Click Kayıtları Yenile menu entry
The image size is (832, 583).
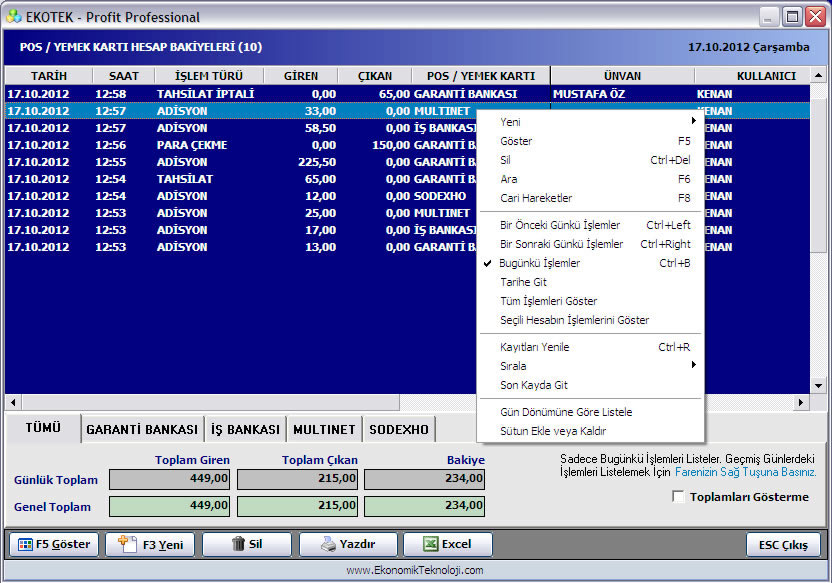click(592, 347)
